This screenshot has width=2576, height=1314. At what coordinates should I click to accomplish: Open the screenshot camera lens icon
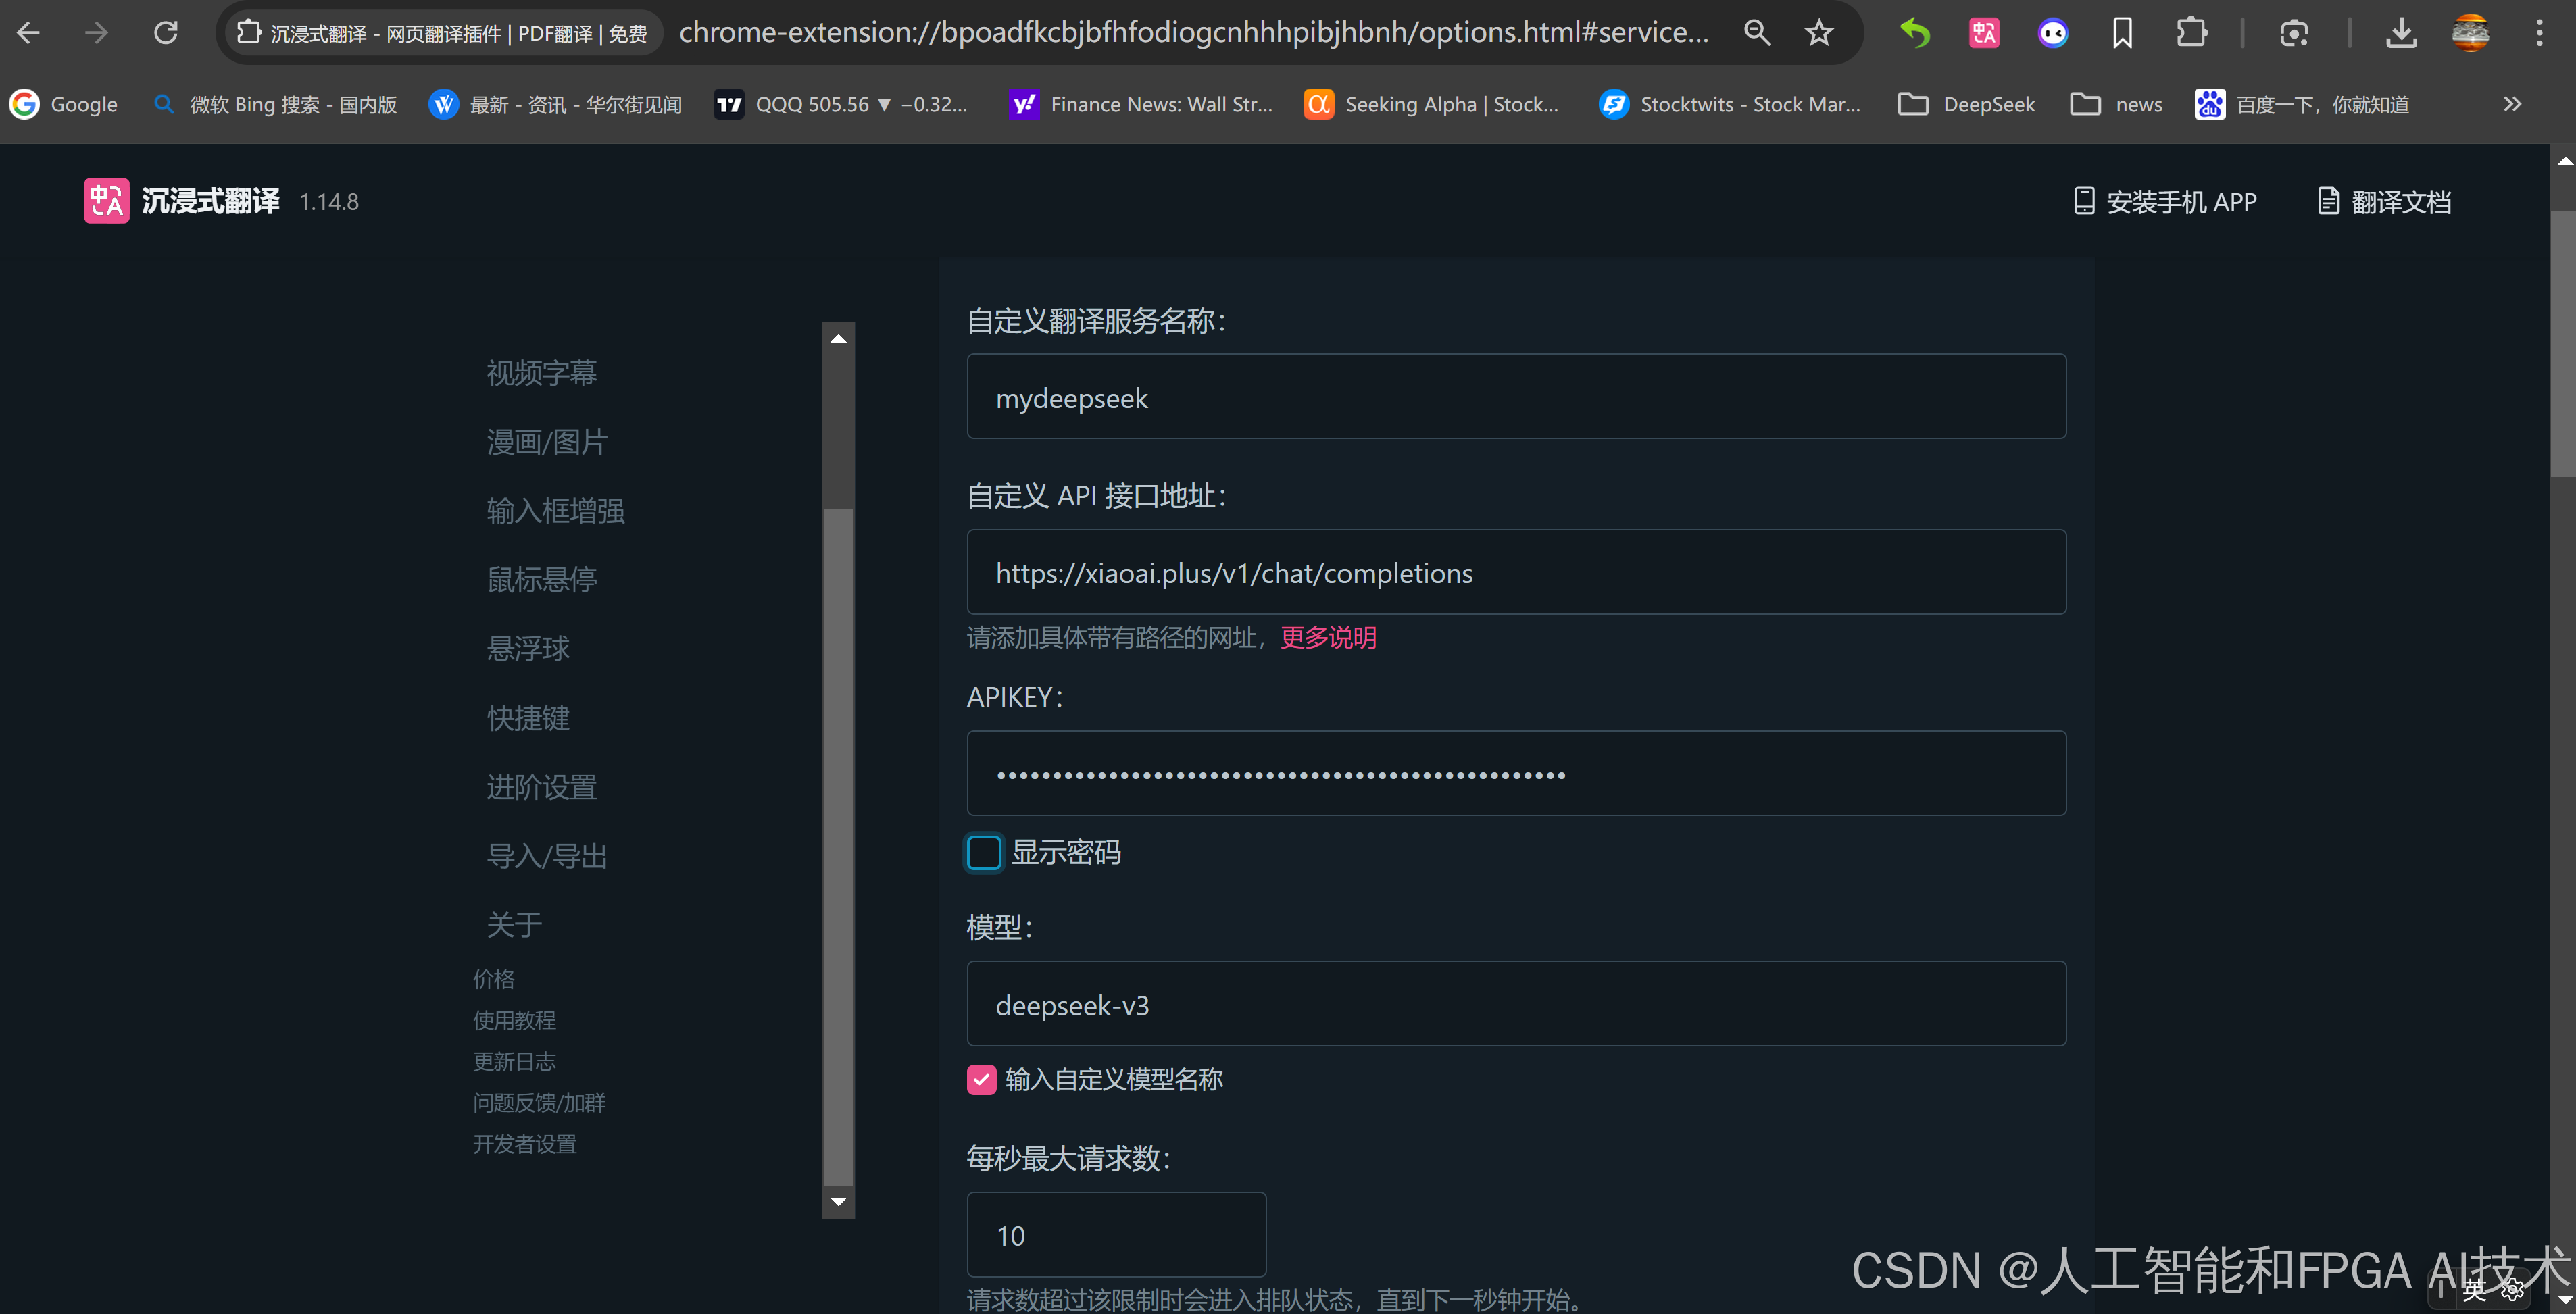(2295, 32)
